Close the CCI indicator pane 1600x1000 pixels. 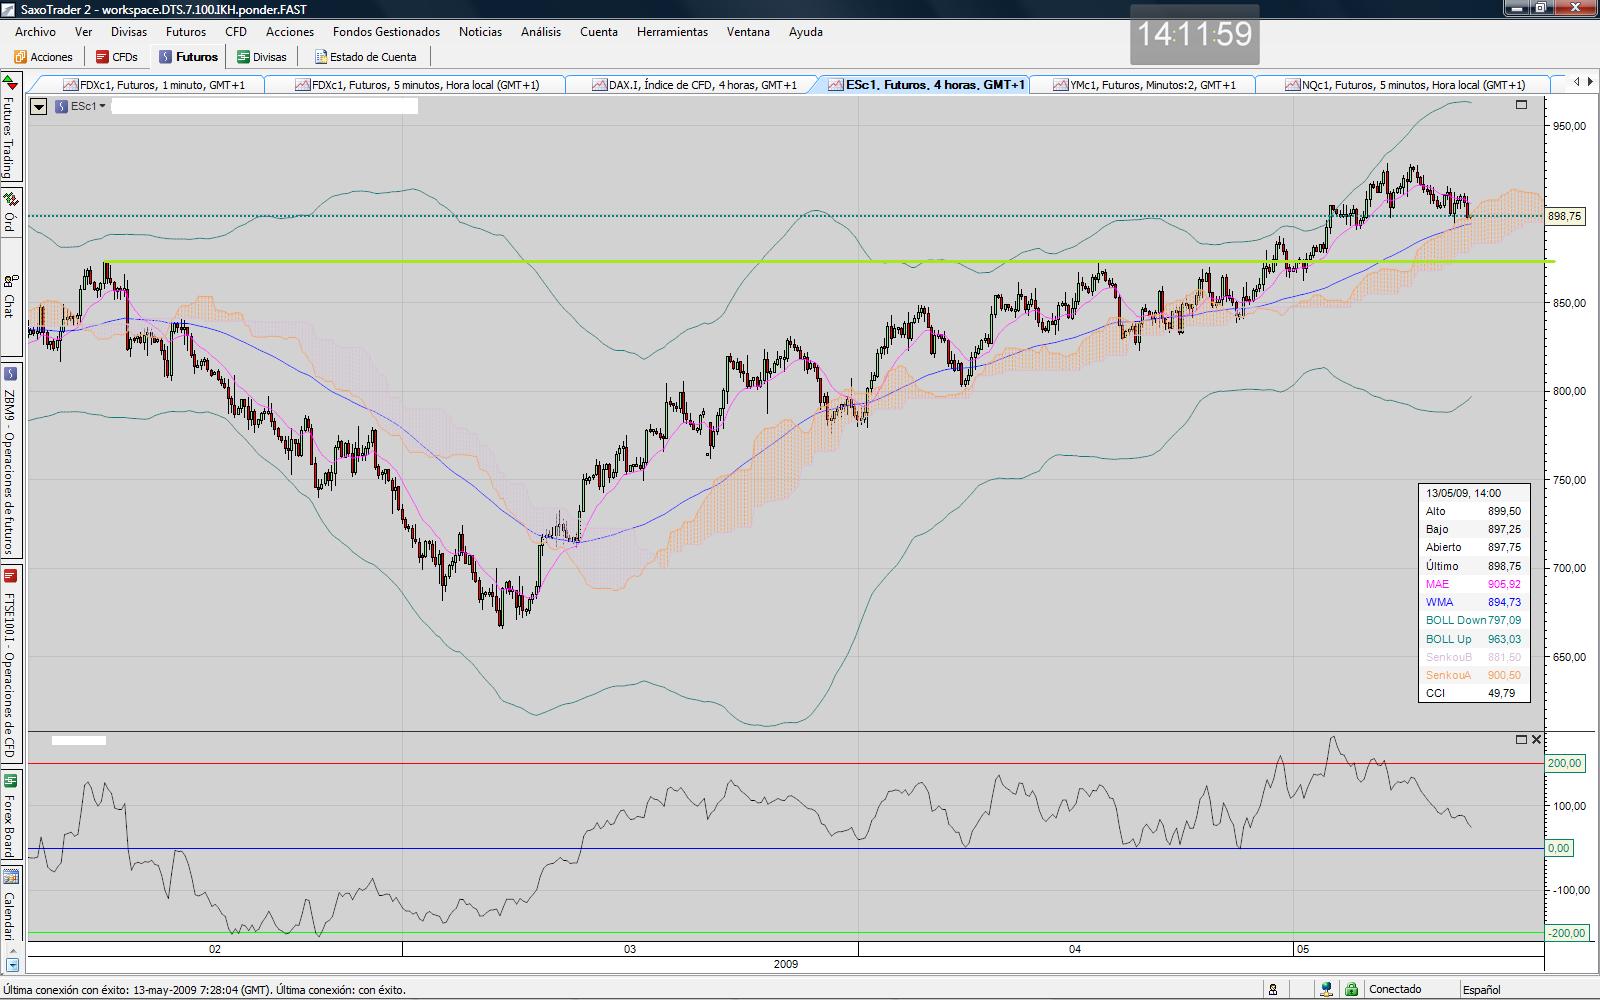pyautogui.click(x=1536, y=740)
